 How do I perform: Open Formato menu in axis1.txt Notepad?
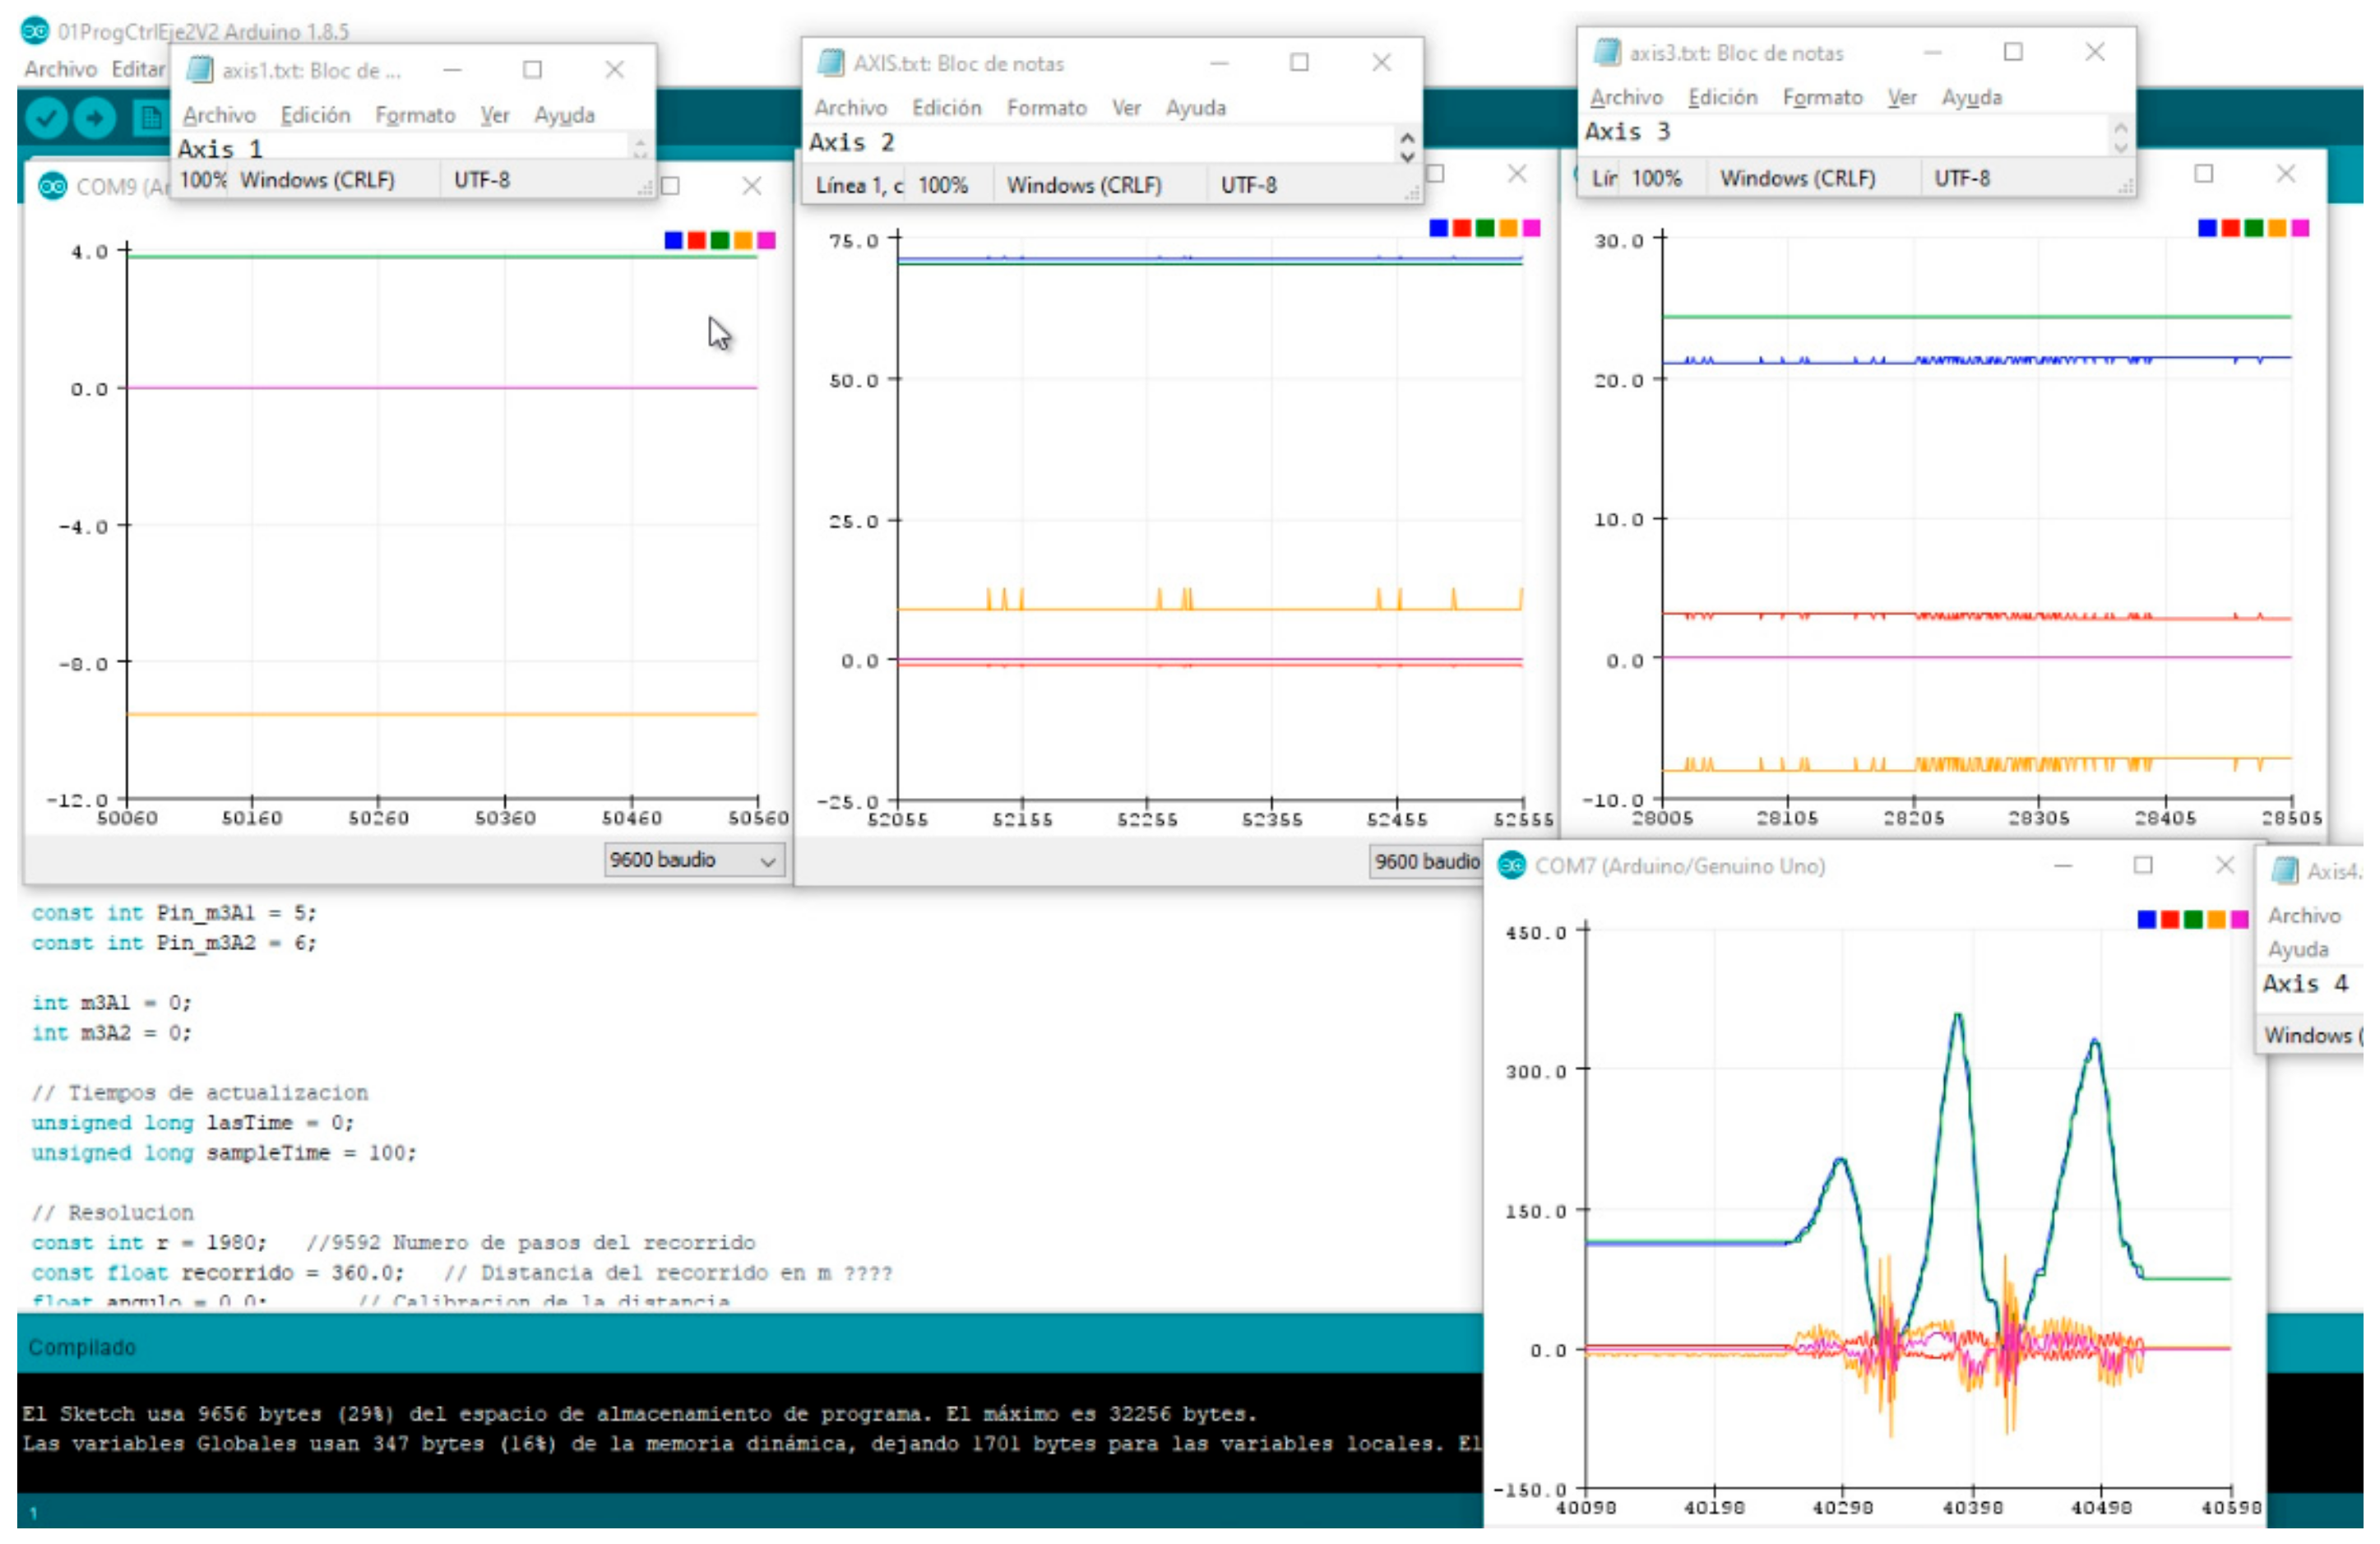415,115
